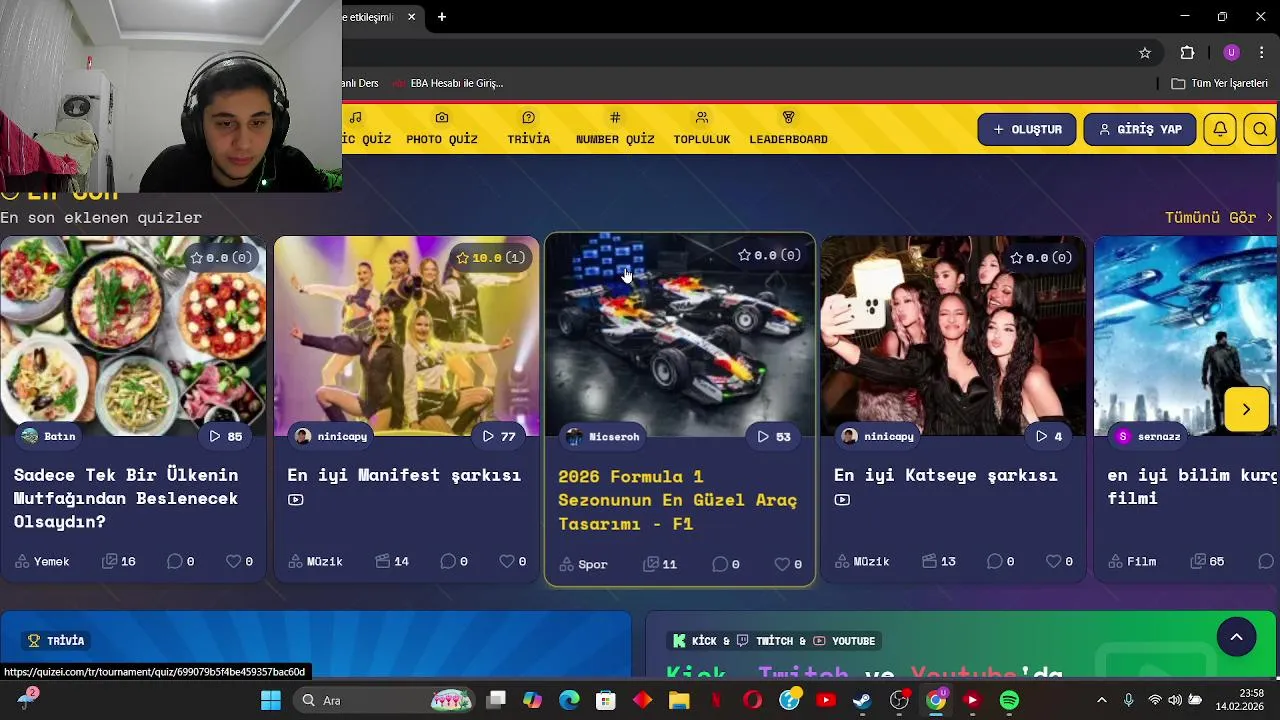
Task: Open Steam from the taskbar
Action: [862, 700]
